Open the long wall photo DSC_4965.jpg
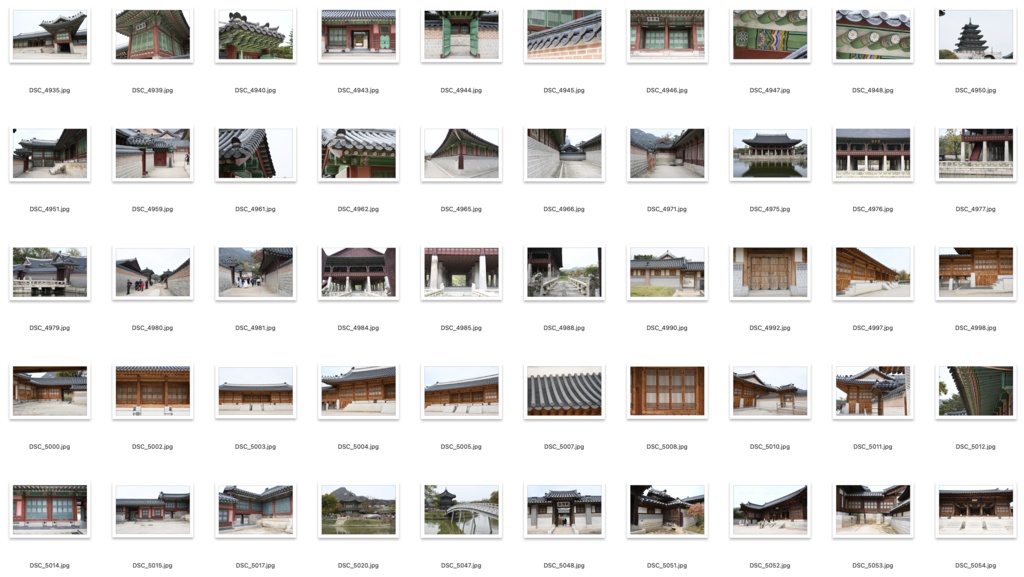1024x577 pixels. click(x=460, y=154)
